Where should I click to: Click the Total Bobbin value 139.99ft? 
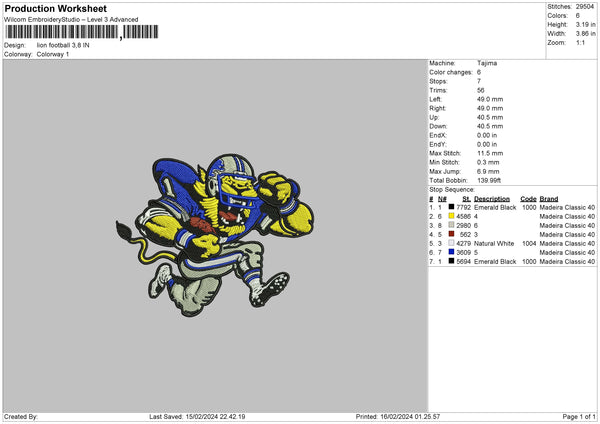point(489,180)
